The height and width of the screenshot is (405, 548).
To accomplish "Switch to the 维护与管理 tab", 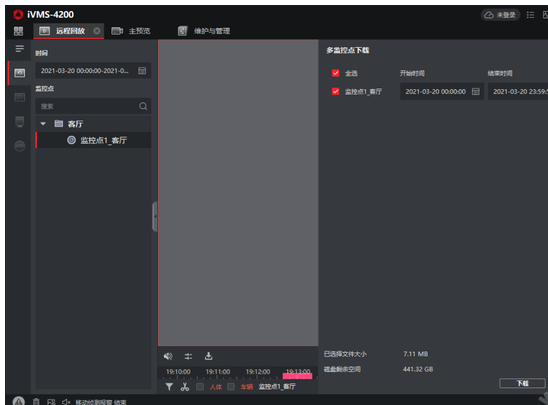I will (x=204, y=31).
